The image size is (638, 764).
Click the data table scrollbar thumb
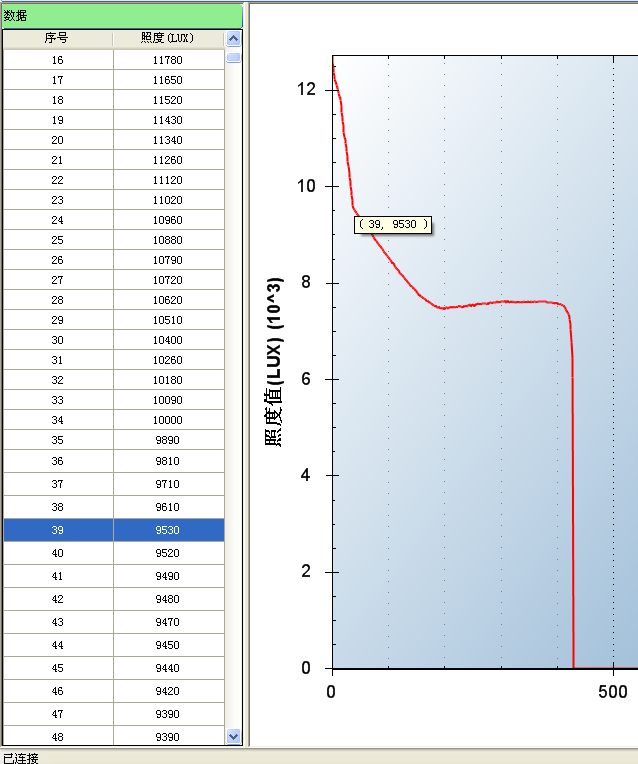pyautogui.click(x=233, y=57)
